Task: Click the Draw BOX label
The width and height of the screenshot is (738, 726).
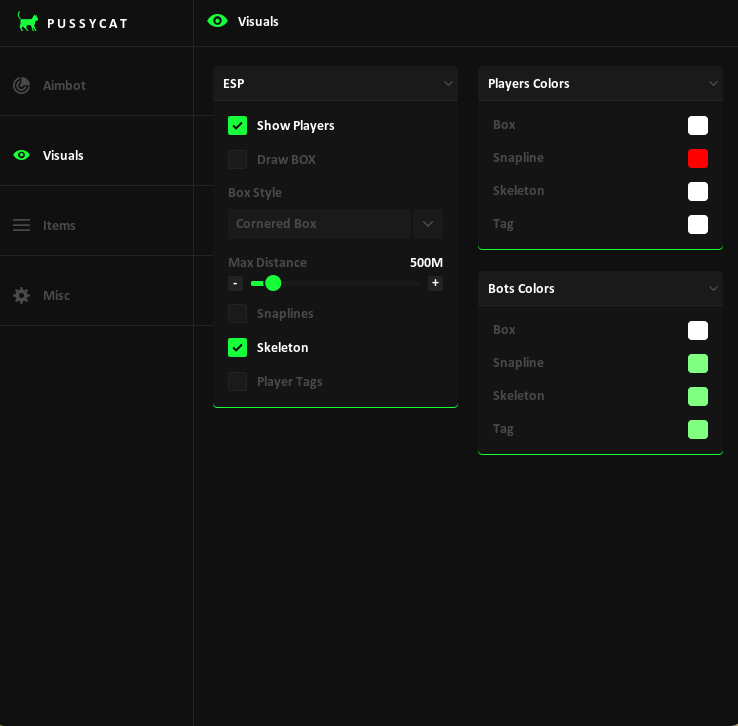Action: coord(286,159)
